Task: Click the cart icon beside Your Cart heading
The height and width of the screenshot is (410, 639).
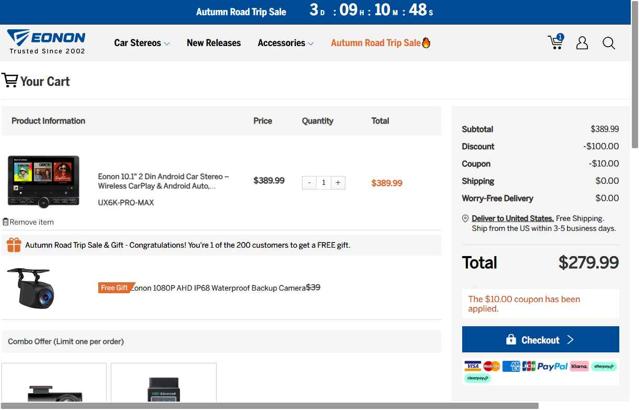Action: pyautogui.click(x=10, y=80)
